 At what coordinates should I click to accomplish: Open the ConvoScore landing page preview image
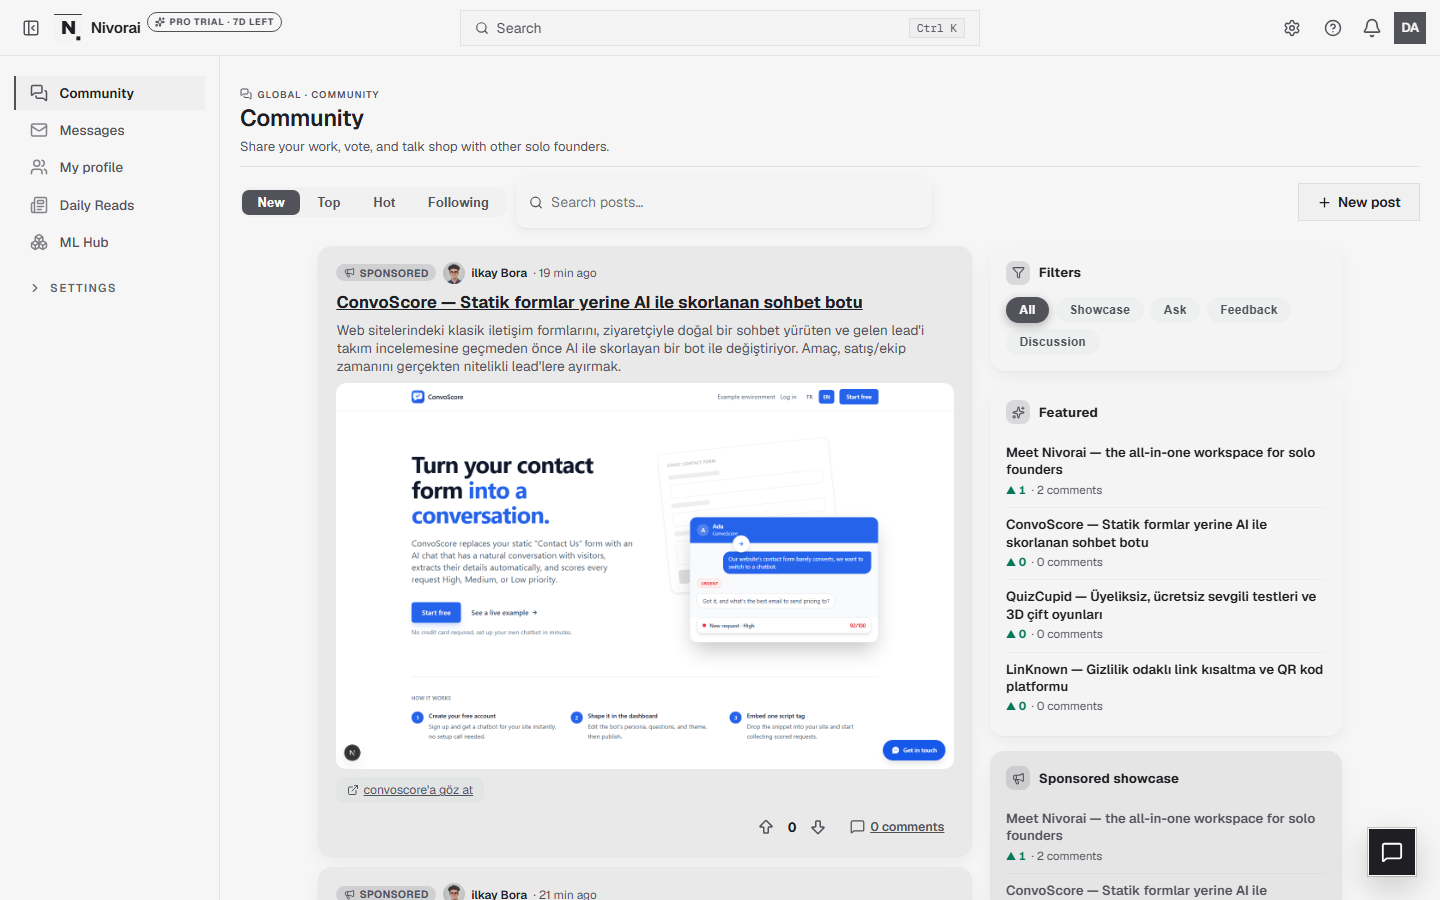pos(645,576)
